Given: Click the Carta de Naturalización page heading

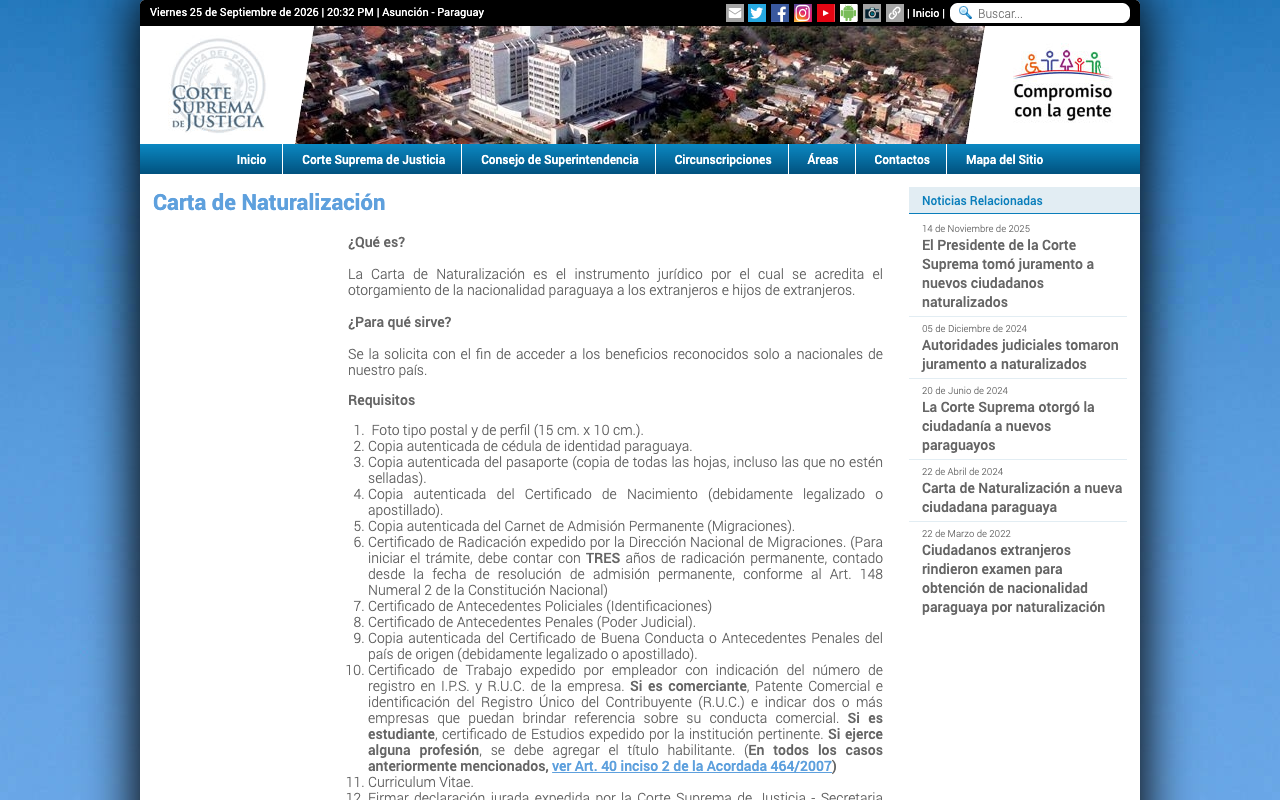Looking at the screenshot, I should [269, 202].
